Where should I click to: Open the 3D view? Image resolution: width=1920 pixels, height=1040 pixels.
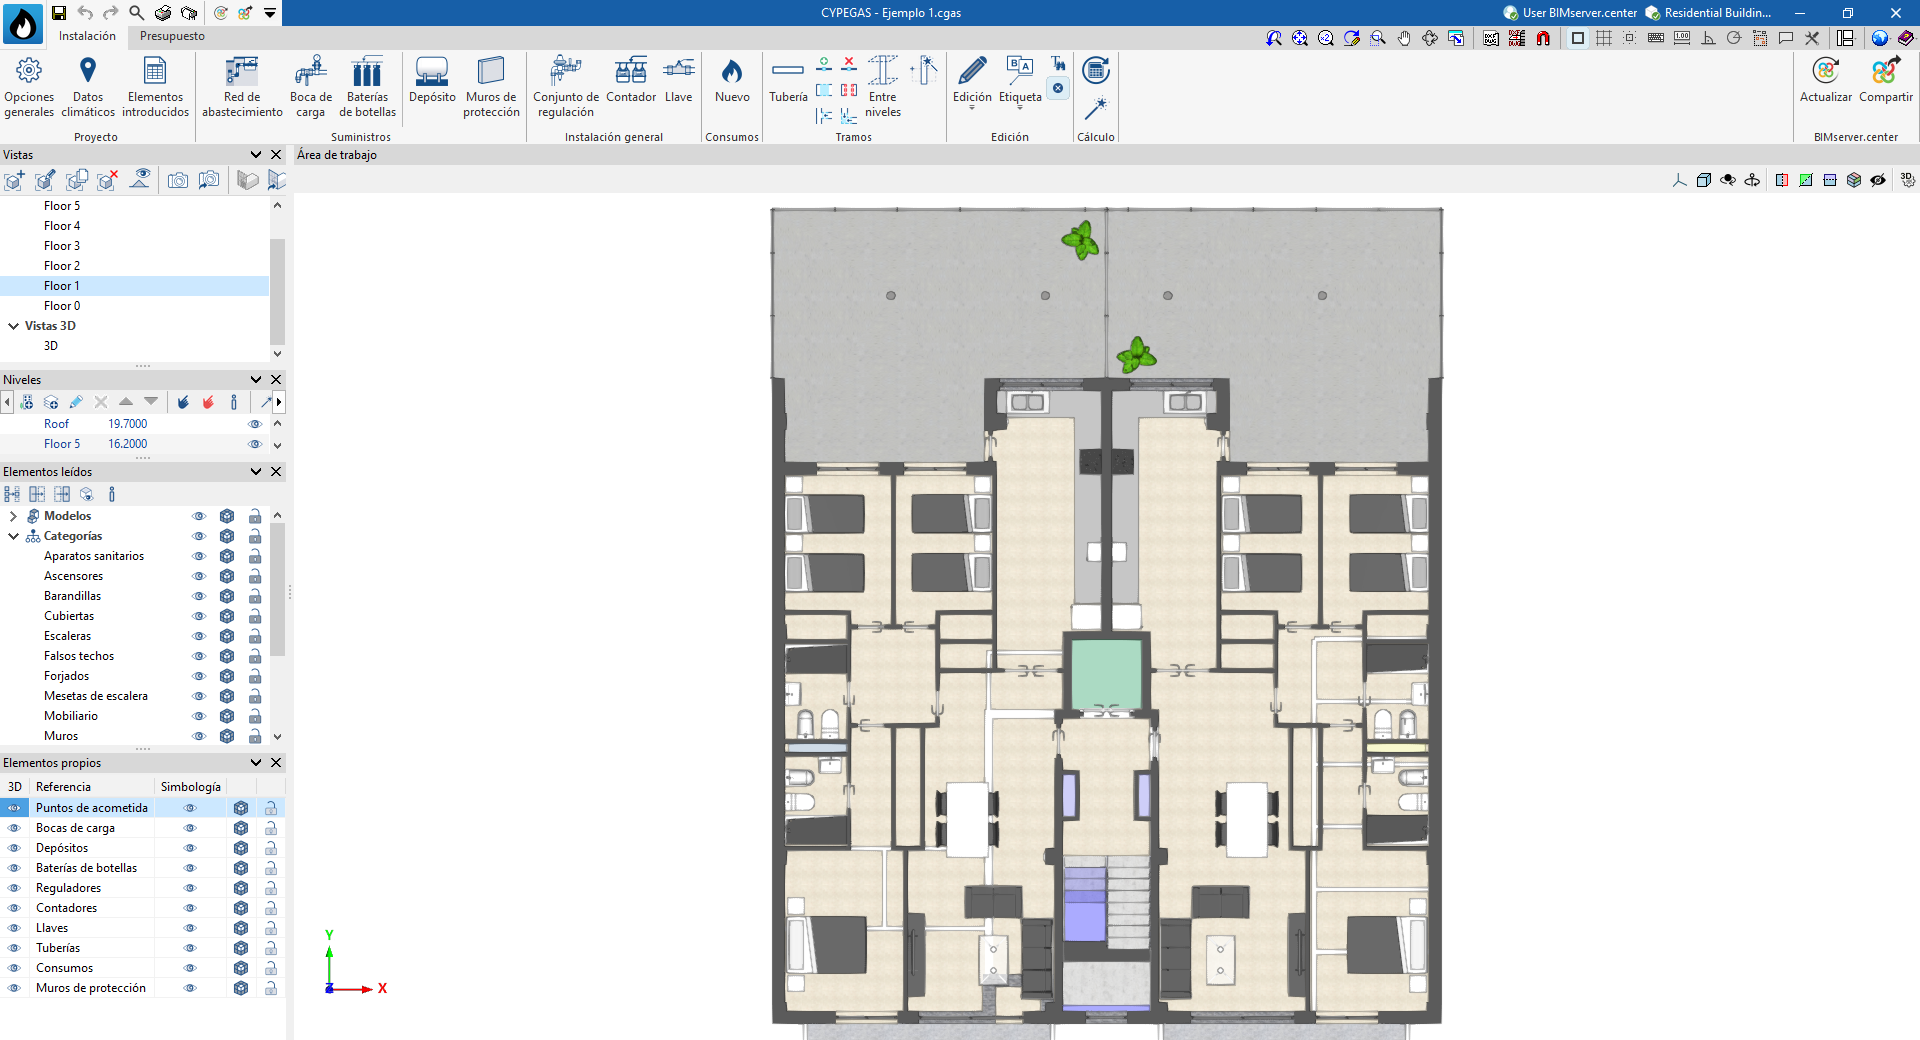[51, 346]
